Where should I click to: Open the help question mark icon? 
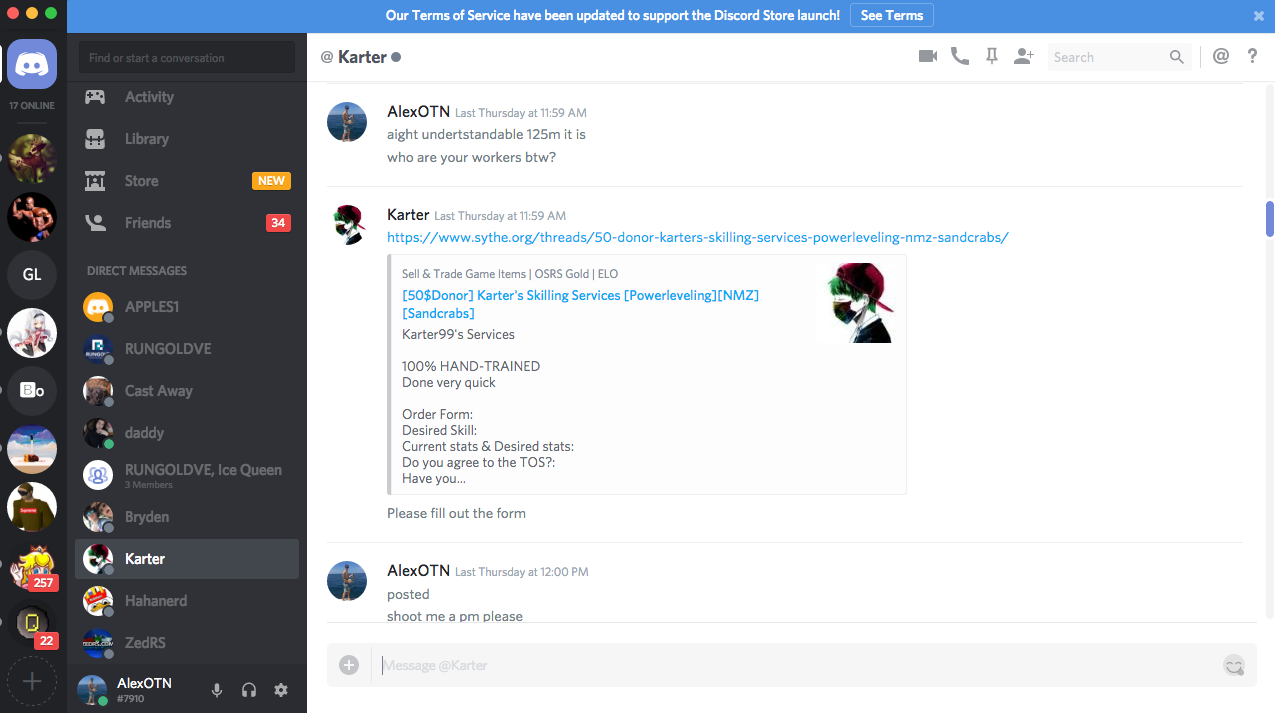point(1252,57)
